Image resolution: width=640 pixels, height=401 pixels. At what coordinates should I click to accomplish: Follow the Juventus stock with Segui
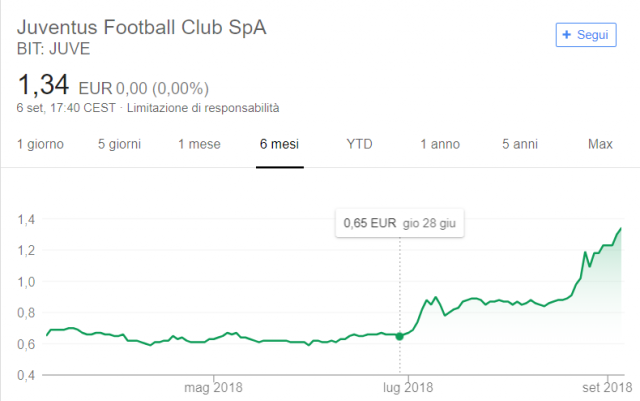tap(586, 35)
